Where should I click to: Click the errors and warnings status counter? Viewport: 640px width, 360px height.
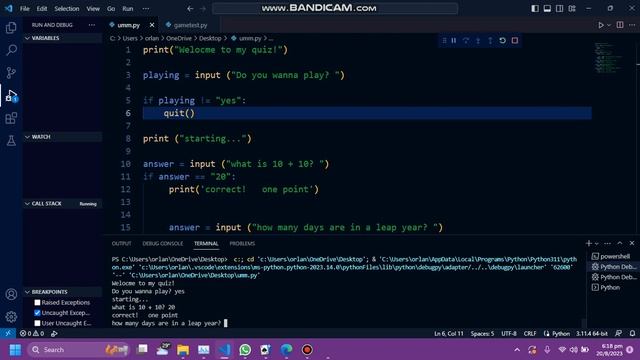pos(32,333)
